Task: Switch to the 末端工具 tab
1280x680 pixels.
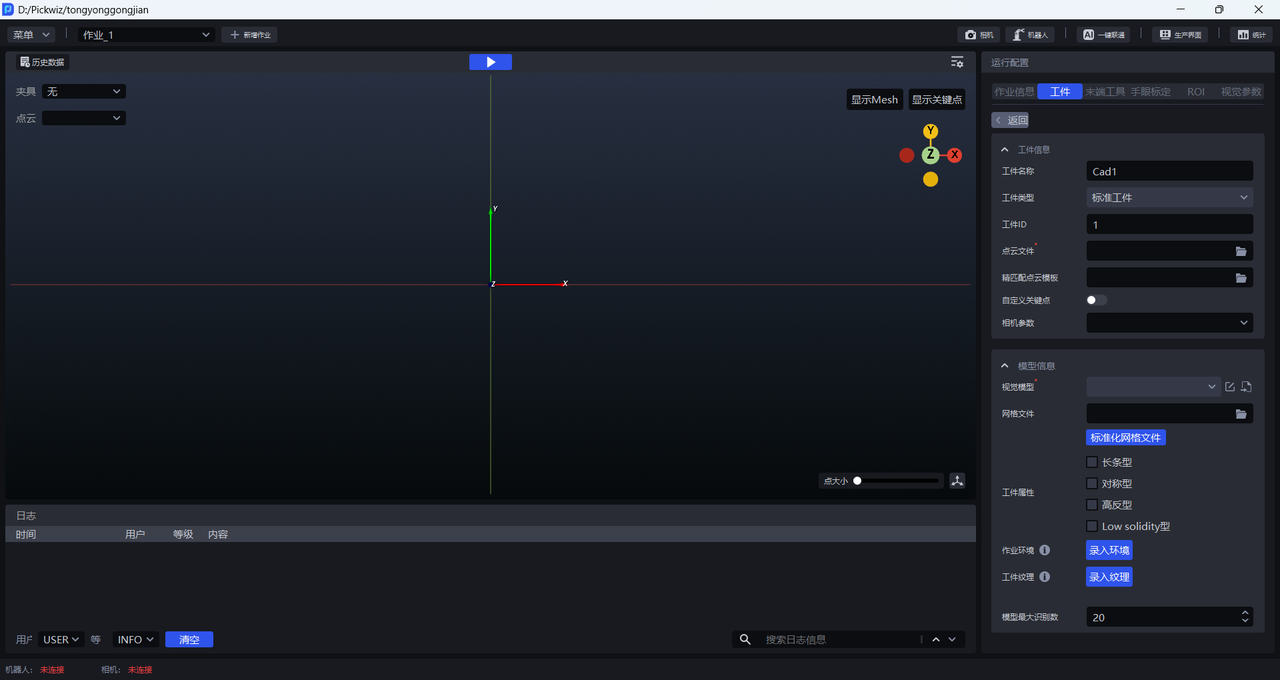Action: click(x=1105, y=92)
